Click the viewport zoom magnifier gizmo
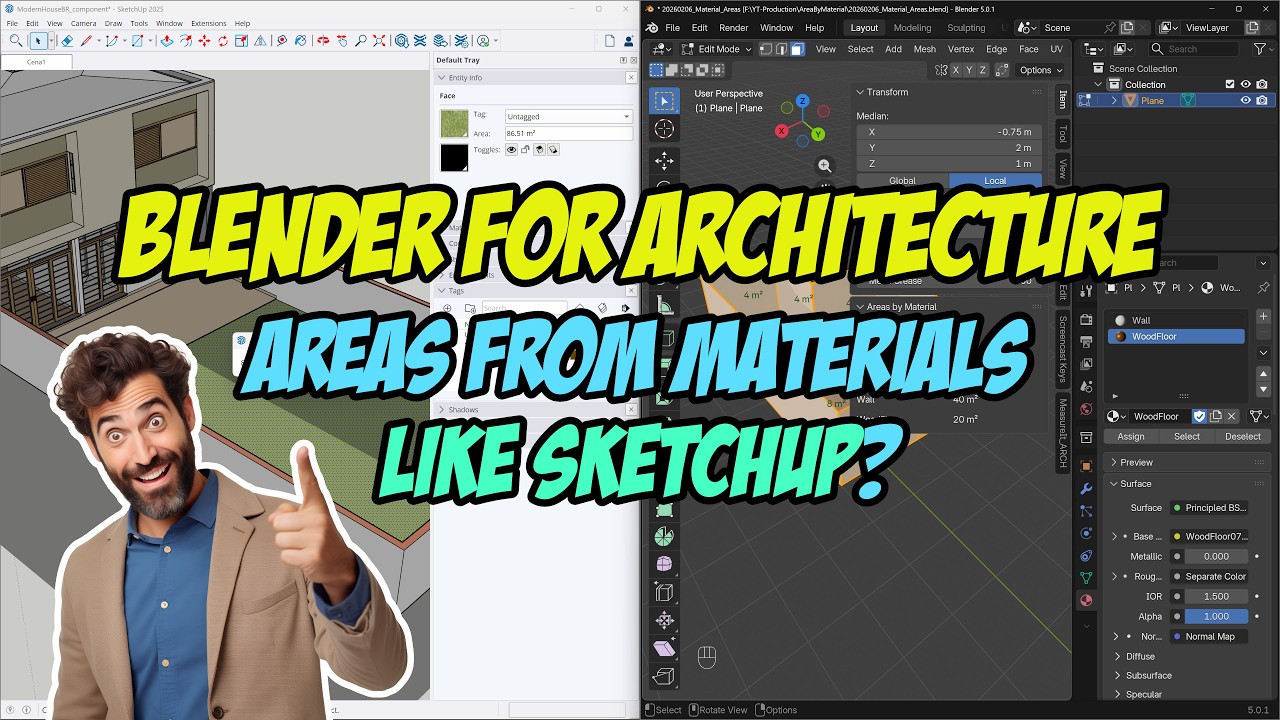Screen dimensions: 1280x720 point(824,165)
